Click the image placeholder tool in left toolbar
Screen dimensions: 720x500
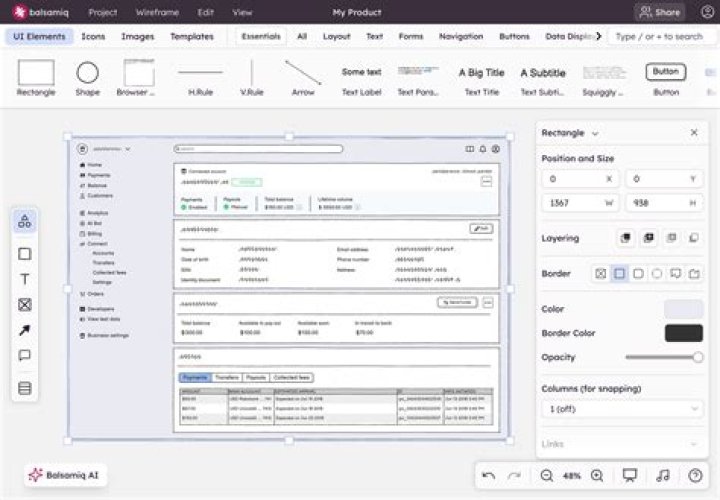[x=25, y=305]
